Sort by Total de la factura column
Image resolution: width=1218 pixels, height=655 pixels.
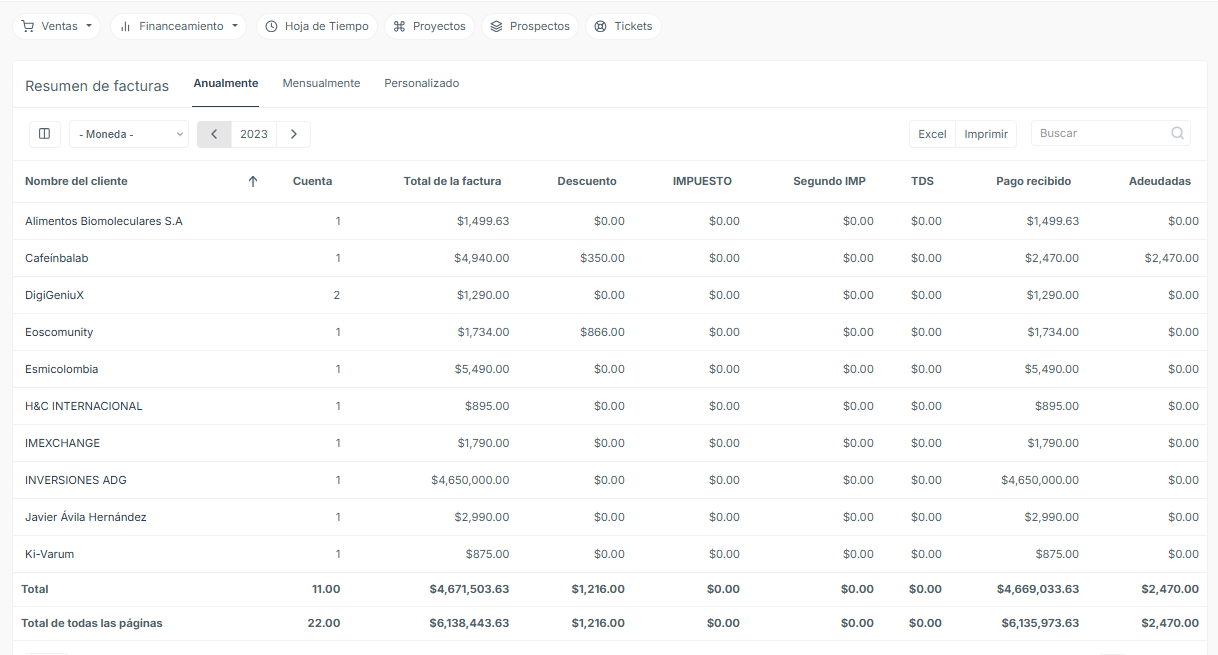click(452, 181)
